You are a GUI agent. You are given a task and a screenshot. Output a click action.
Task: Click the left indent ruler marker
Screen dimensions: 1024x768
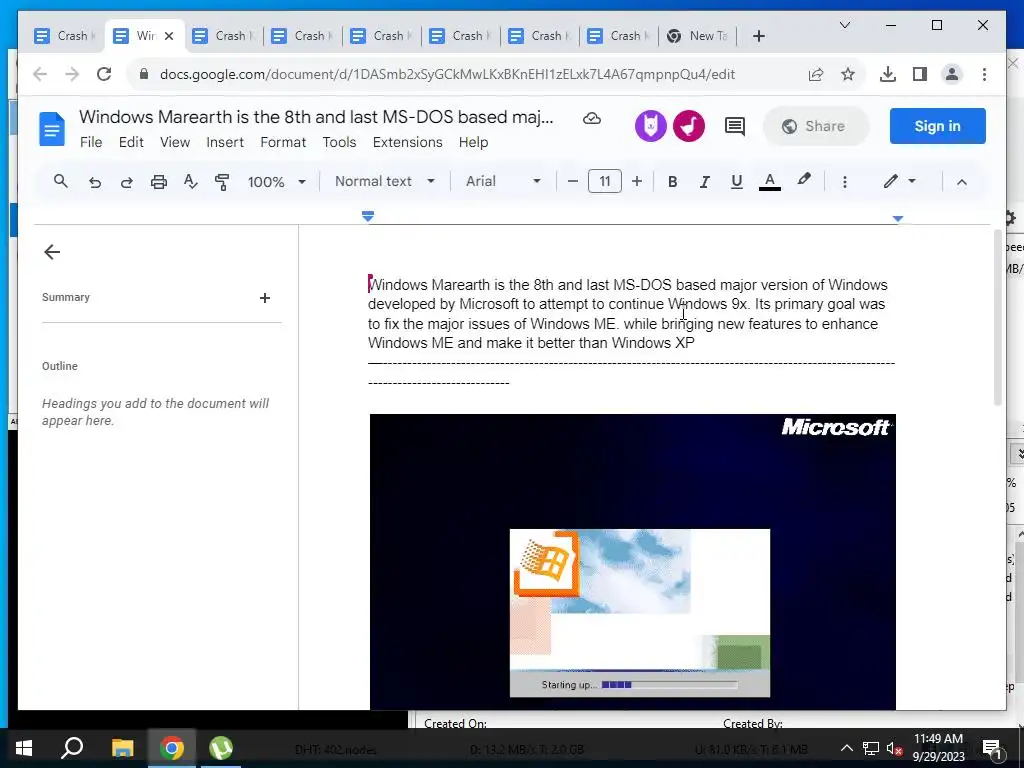point(368,216)
